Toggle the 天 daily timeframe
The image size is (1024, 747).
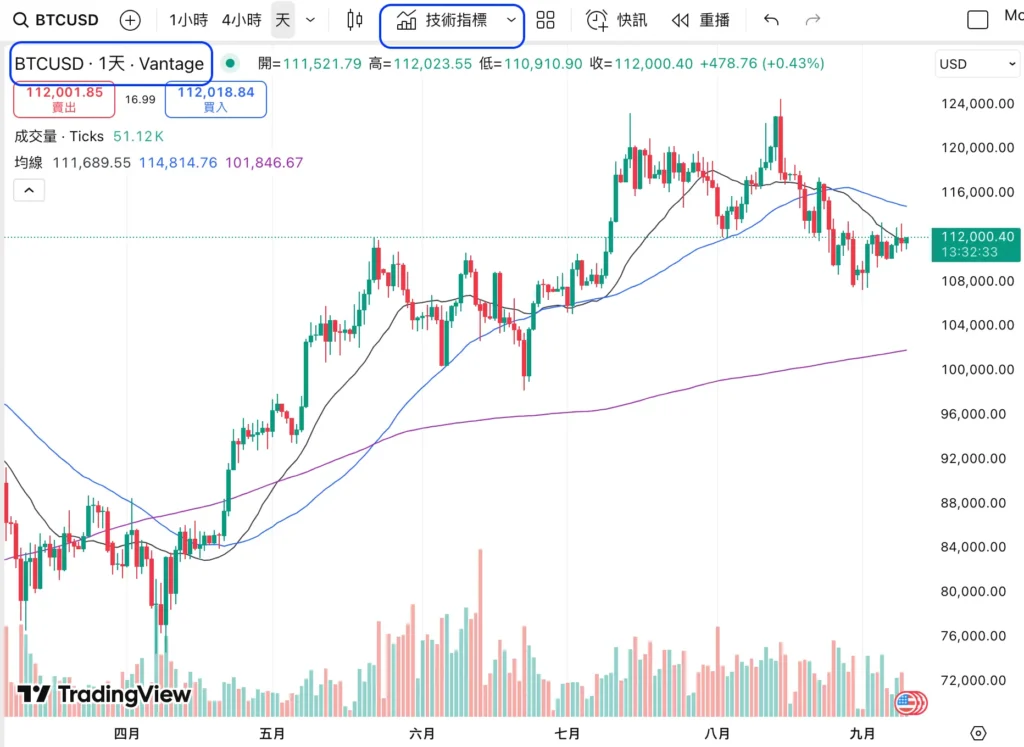(283, 20)
